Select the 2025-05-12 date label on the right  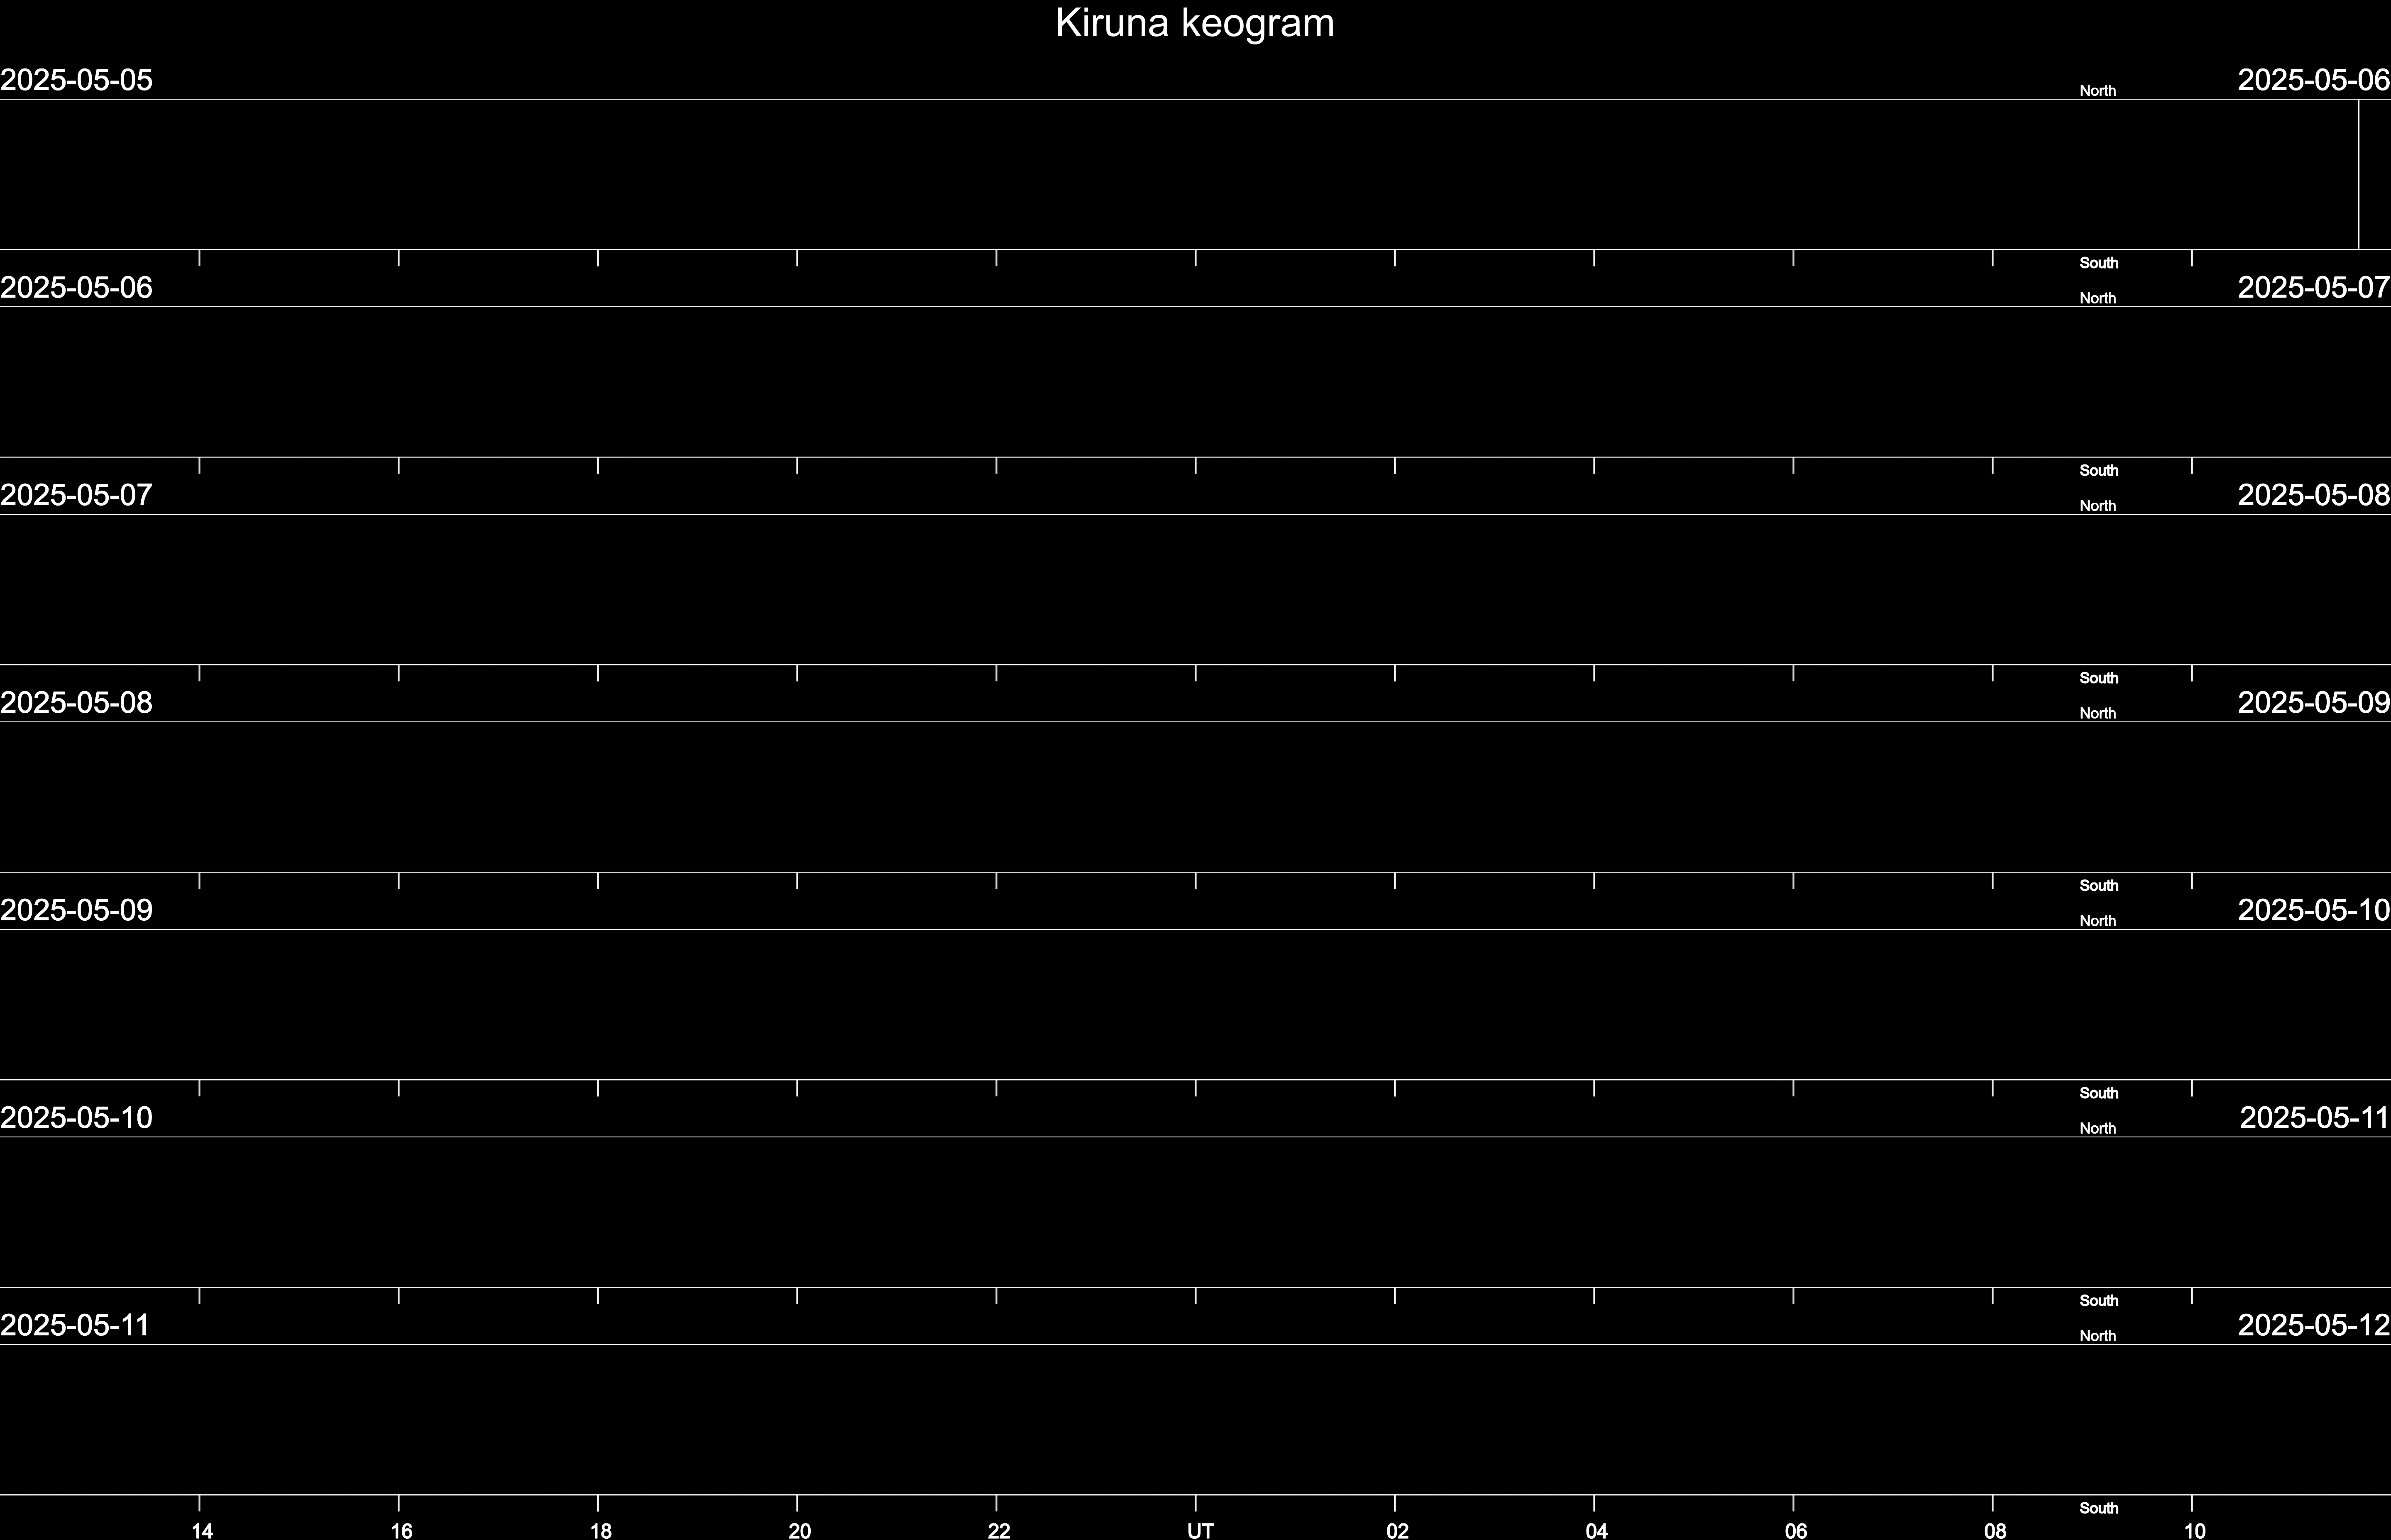[2314, 1325]
